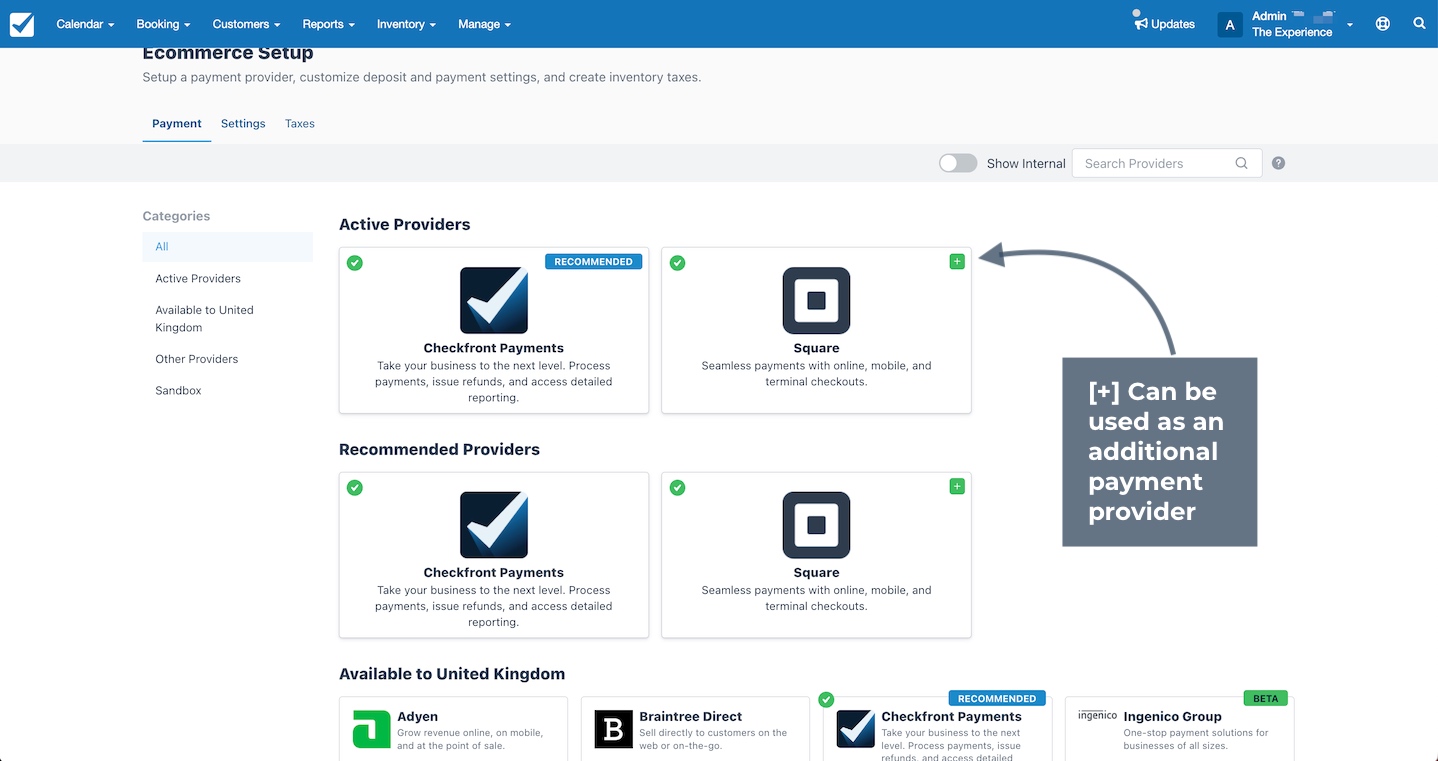Expand the Customers dropdown menu
Screen dimensions: 1438x761
click(x=246, y=24)
